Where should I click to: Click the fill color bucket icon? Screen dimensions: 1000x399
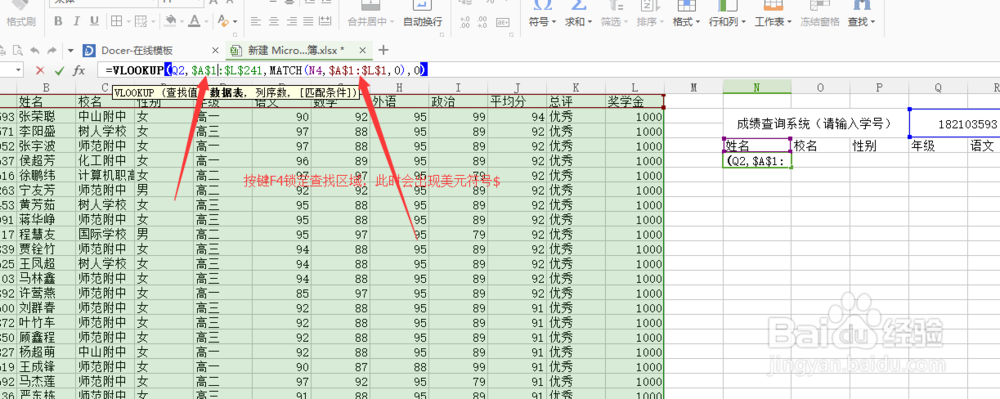170,21
